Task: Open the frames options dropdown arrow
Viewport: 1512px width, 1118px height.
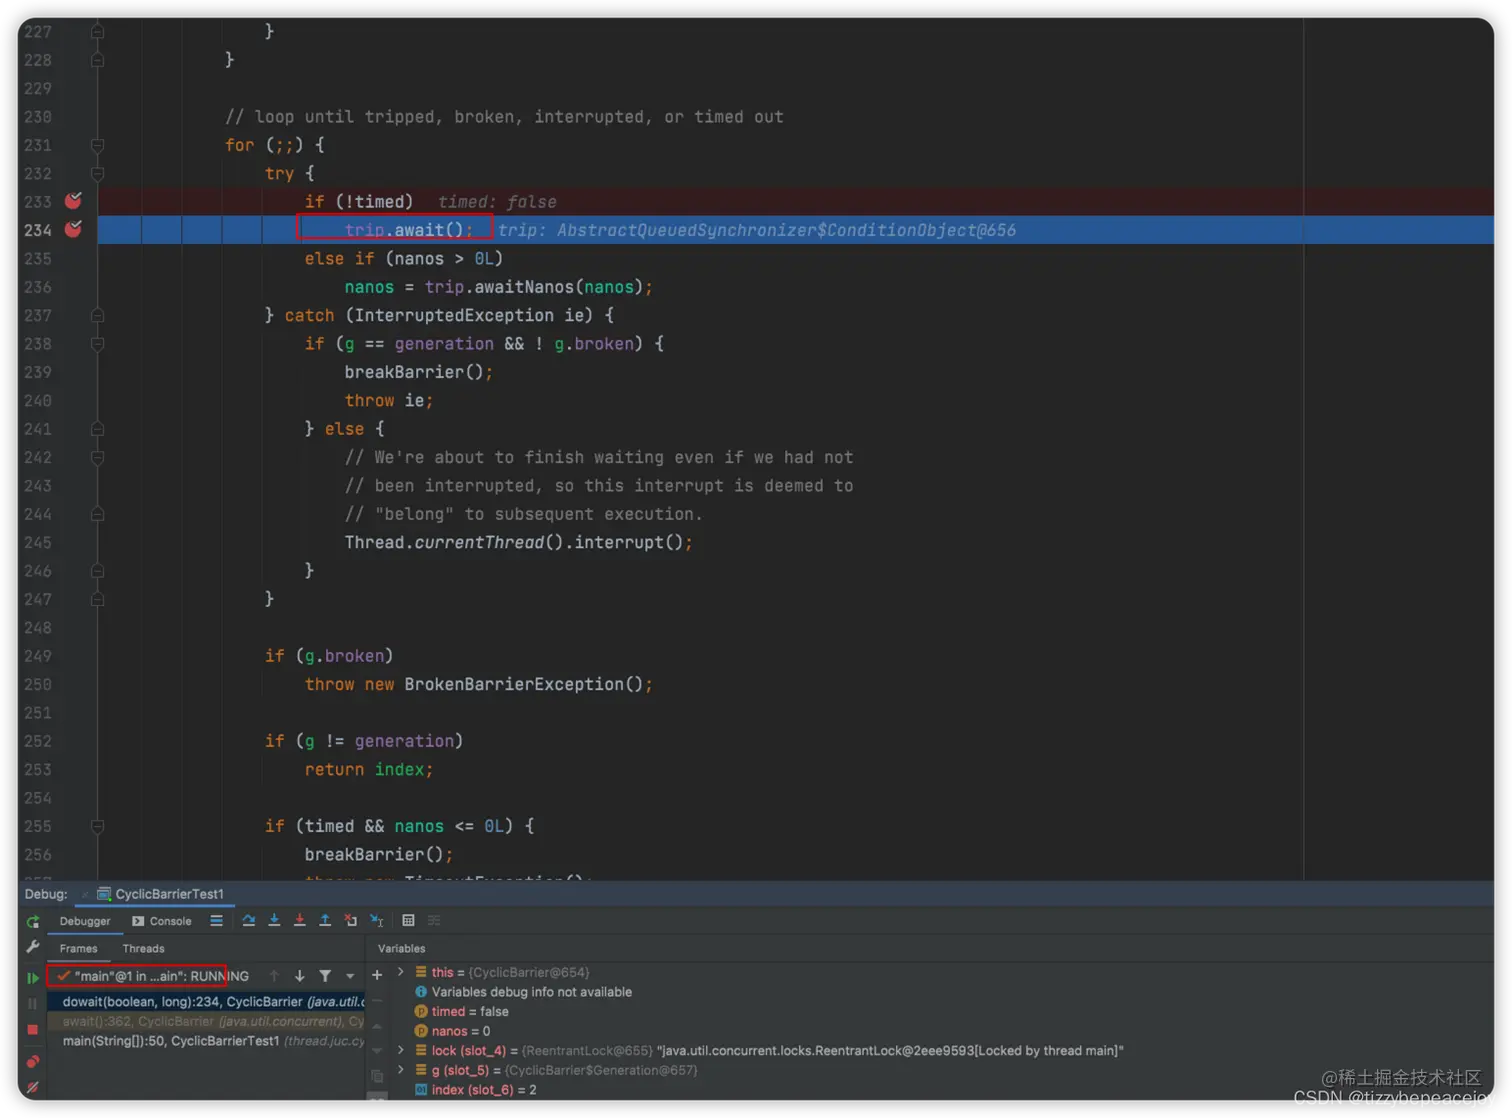Action: [x=350, y=976]
